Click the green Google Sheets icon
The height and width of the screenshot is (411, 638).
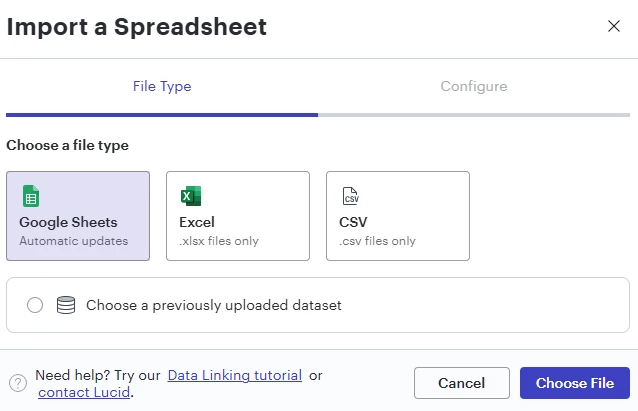(x=31, y=196)
